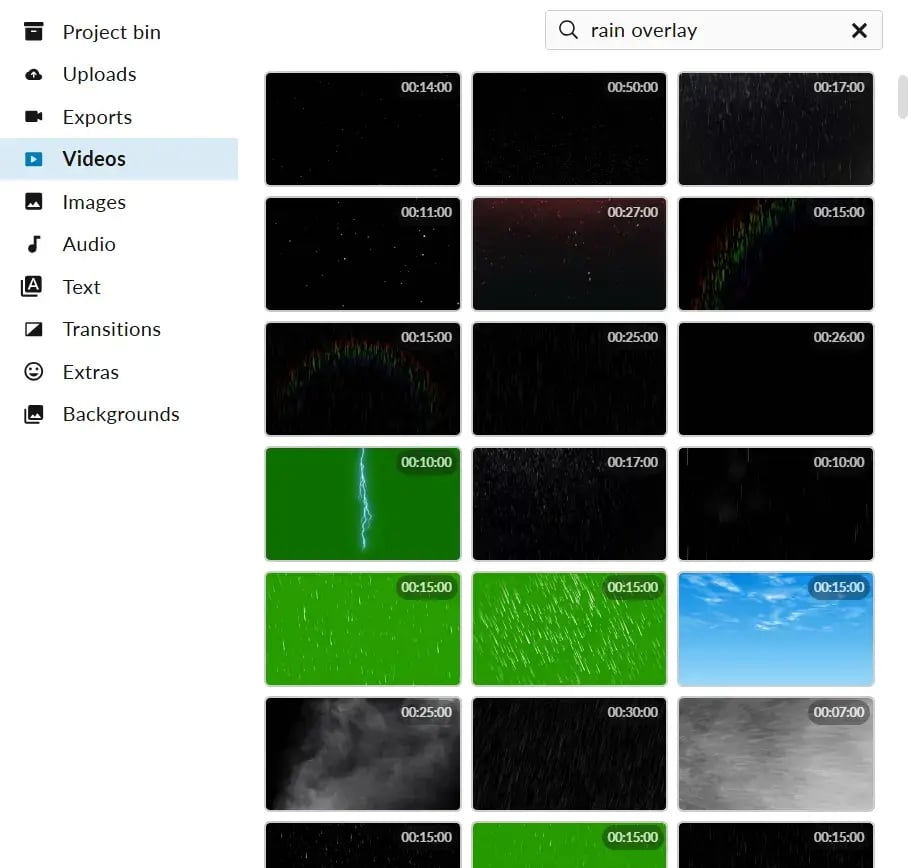Select the 00:07:00 gray fog video
911x868 pixels.
pos(776,754)
